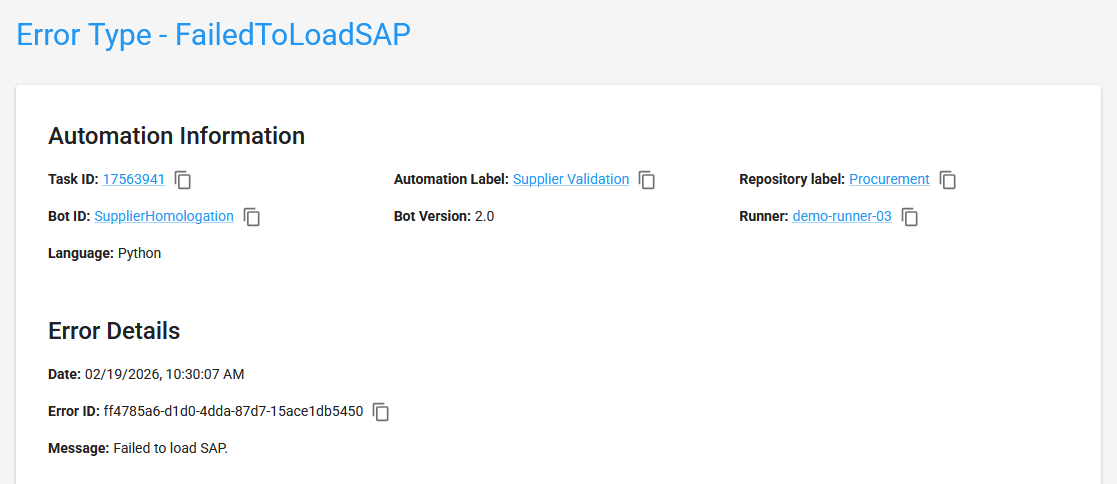Viewport: 1117px width, 484px height.
Task: Click the Automation Information heading
Action: pos(176,136)
